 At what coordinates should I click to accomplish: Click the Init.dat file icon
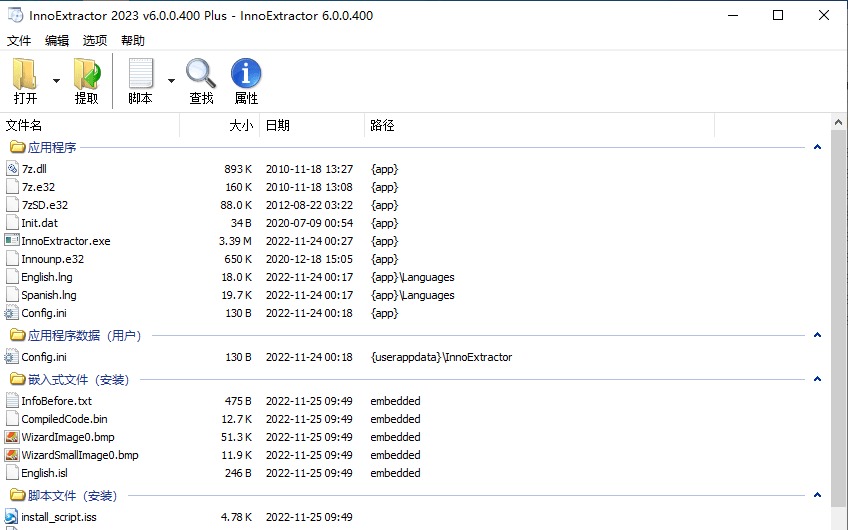(x=12, y=223)
